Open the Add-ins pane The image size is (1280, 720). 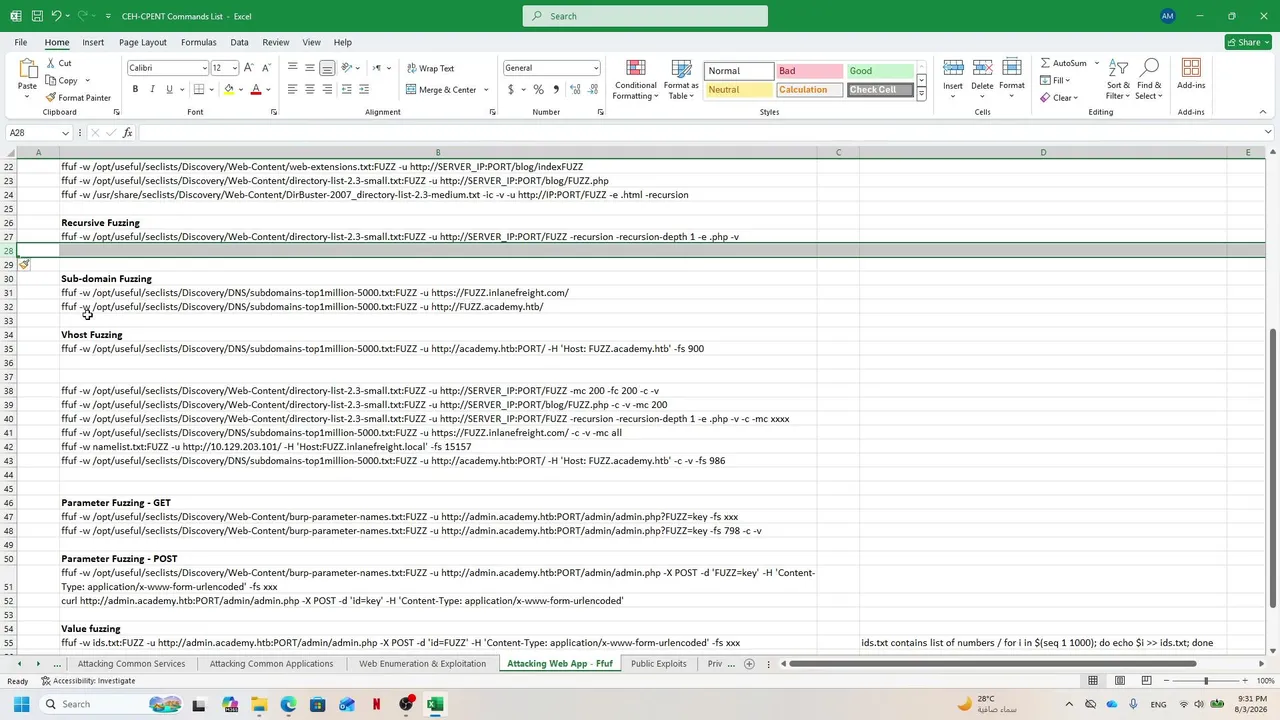coord(1191,75)
